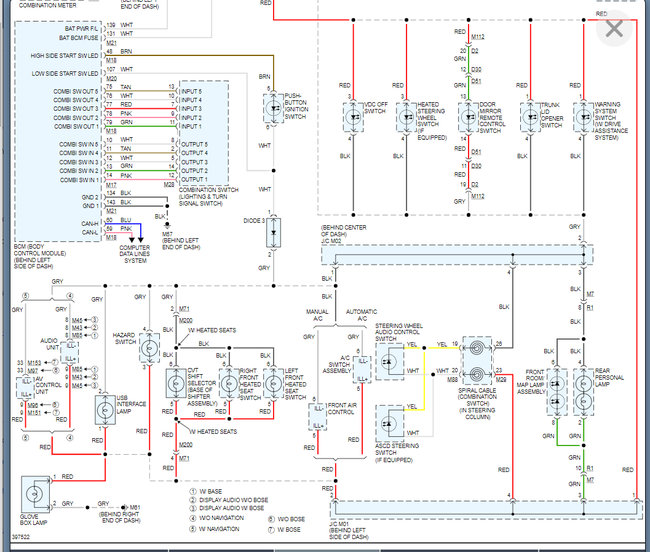Click the BCM body control module block
The width and height of the screenshot is (650, 552).
pos(58,132)
